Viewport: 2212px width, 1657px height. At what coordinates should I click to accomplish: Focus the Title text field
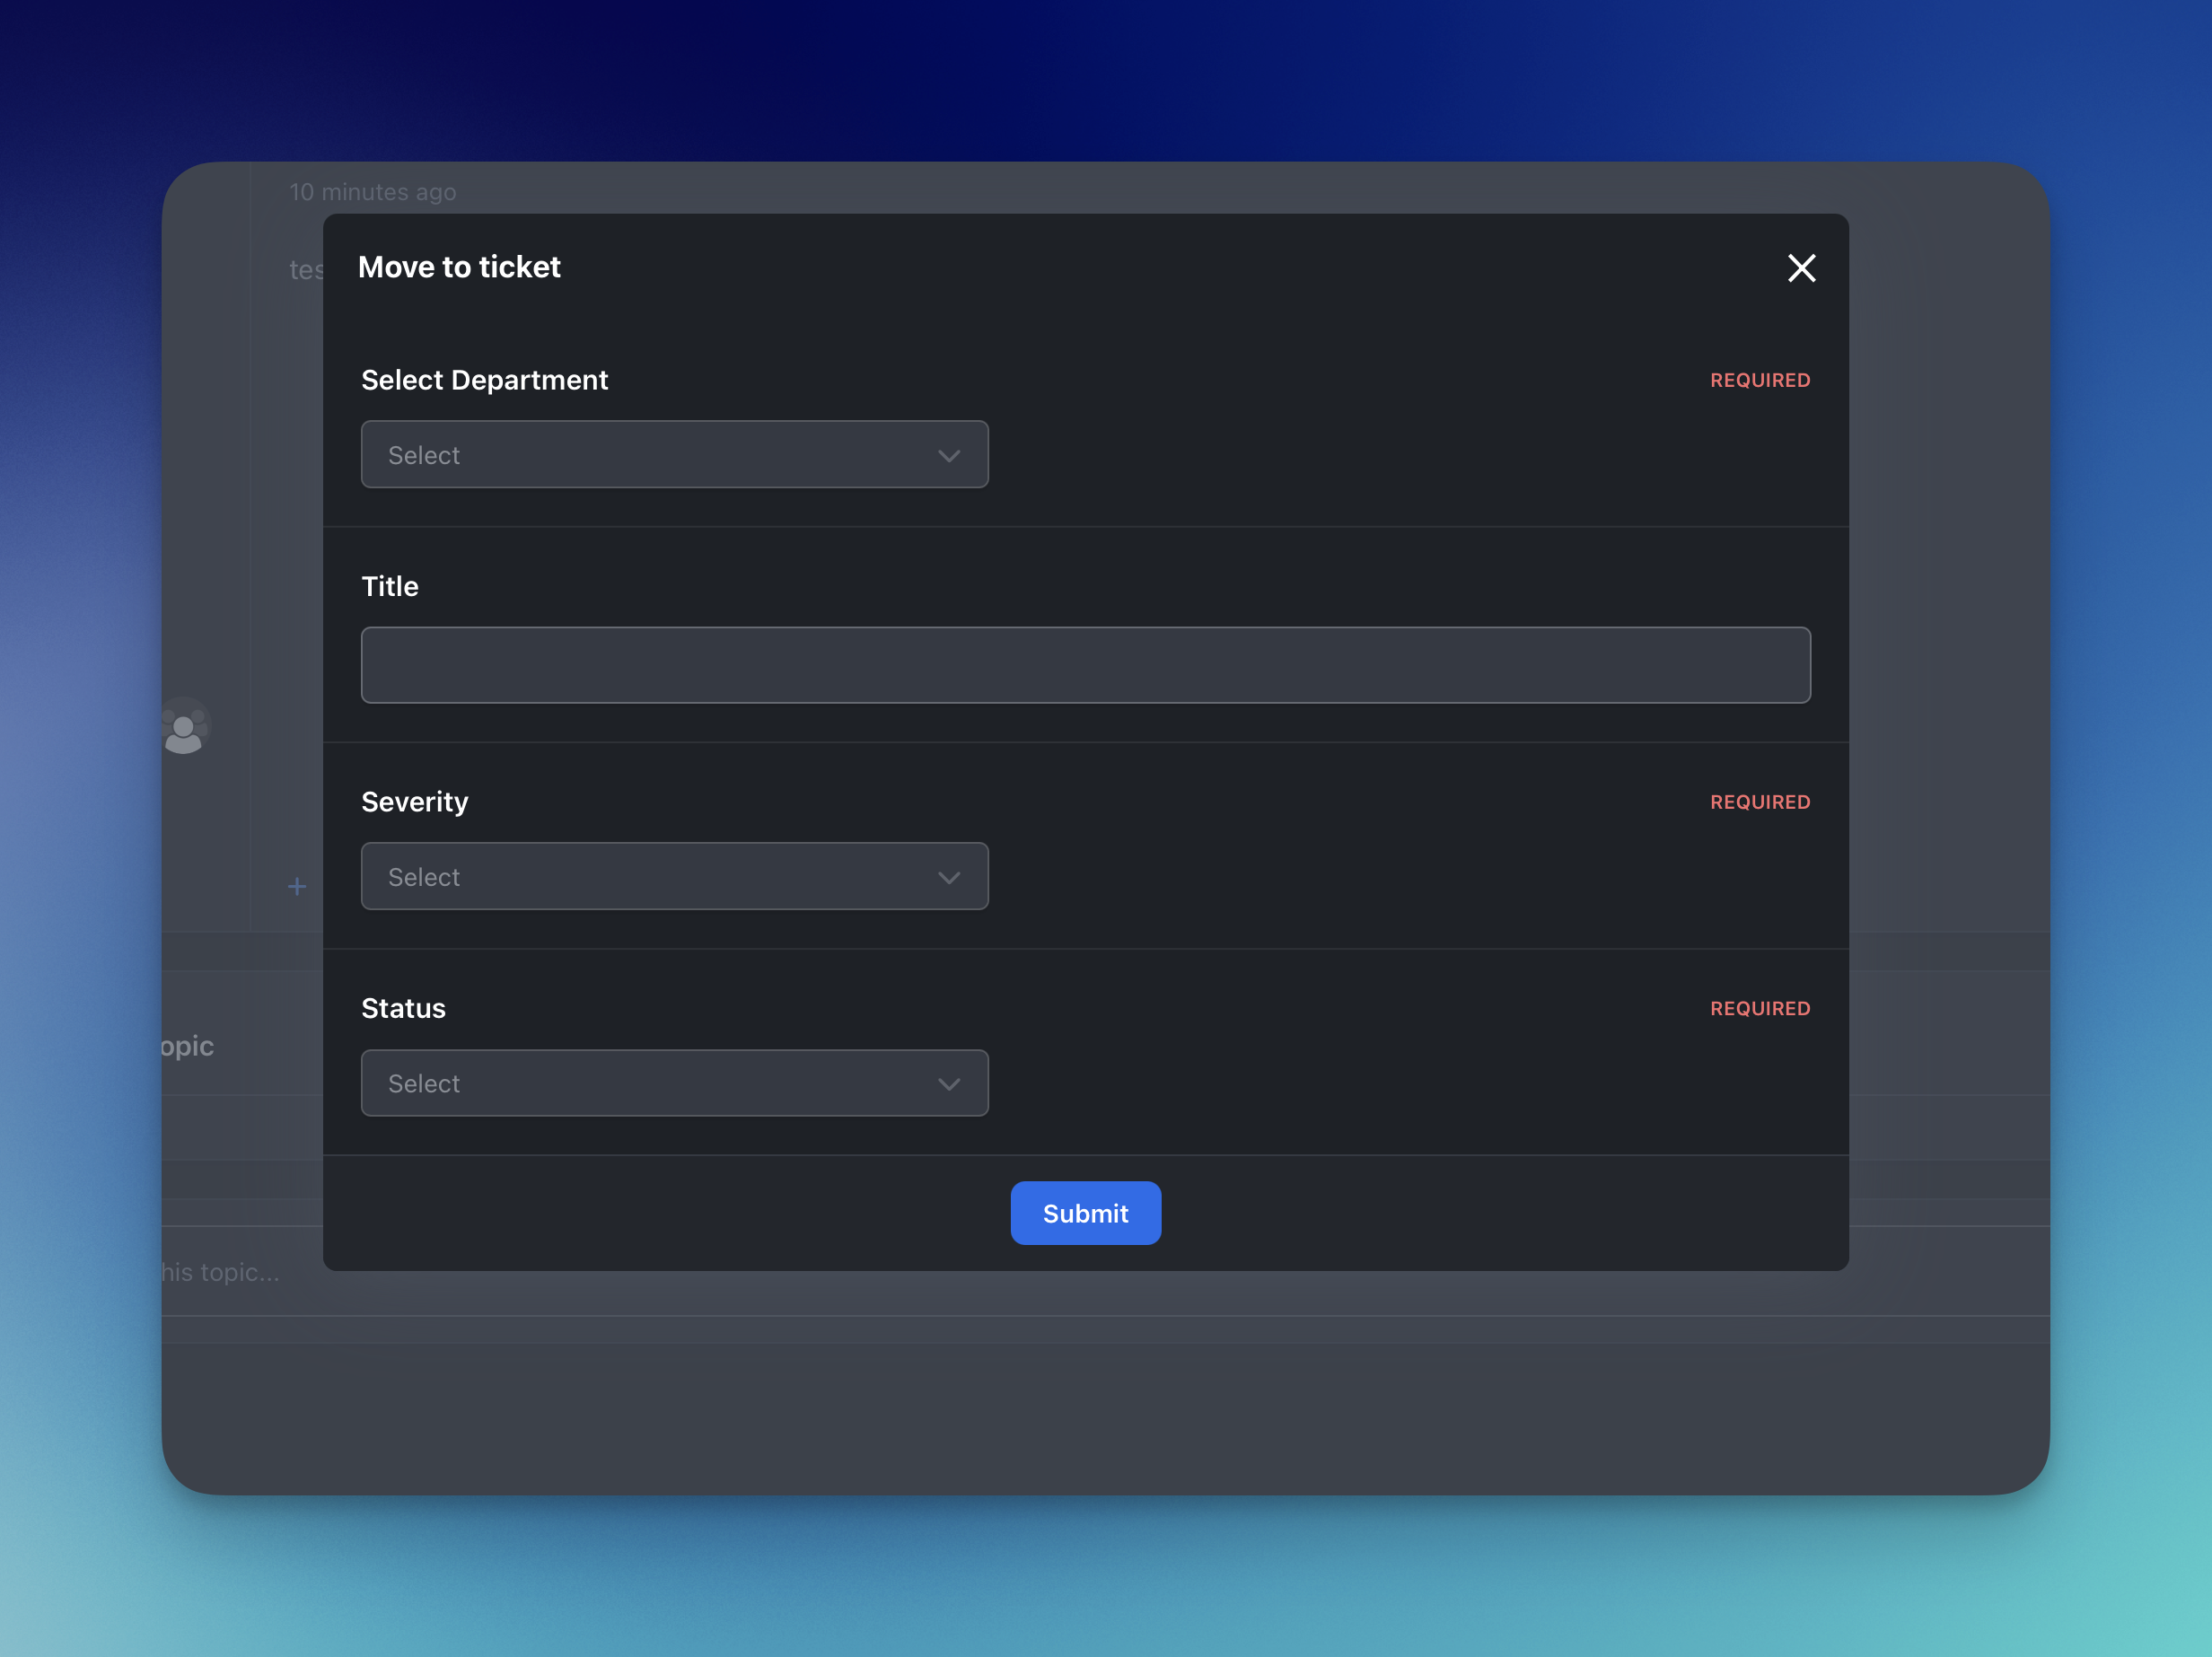[x=1085, y=665]
